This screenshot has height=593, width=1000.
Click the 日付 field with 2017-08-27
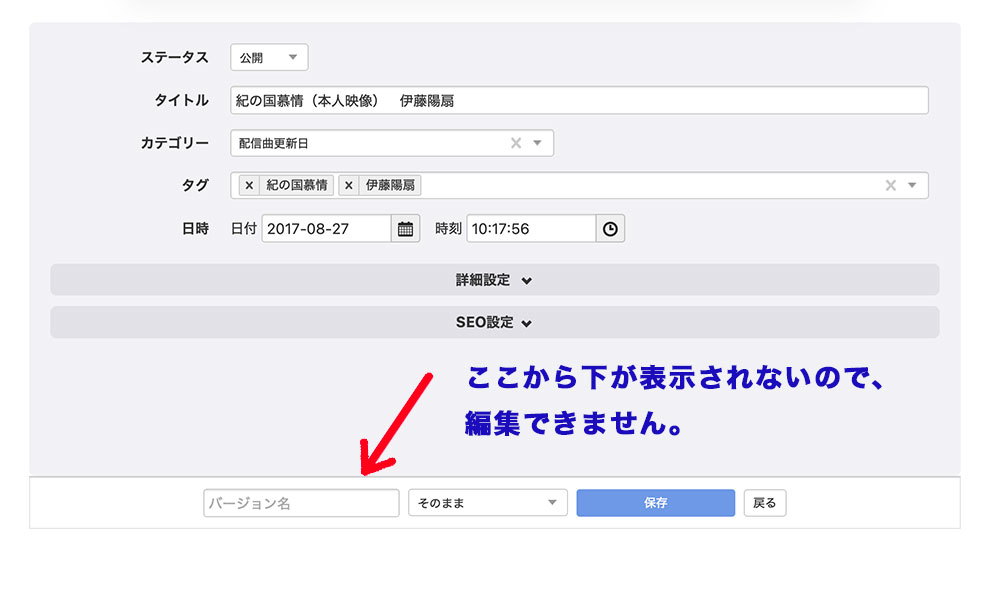click(325, 229)
